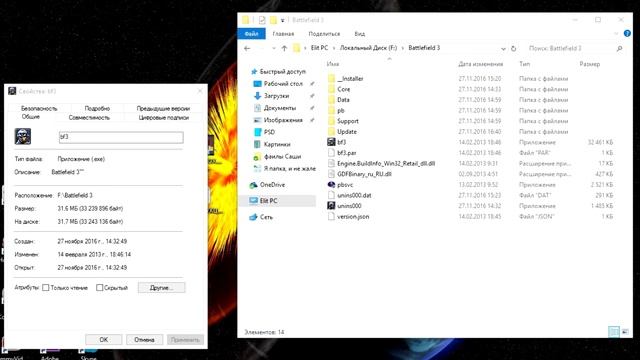Go up one folder level arrow
Viewport: 640px width, 360px height.
pyautogui.click(x=284, y=48)
